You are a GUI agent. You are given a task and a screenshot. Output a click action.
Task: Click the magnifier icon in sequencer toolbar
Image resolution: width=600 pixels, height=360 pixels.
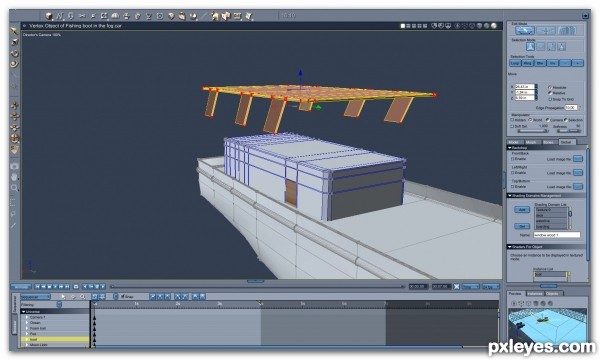(83, 296)
